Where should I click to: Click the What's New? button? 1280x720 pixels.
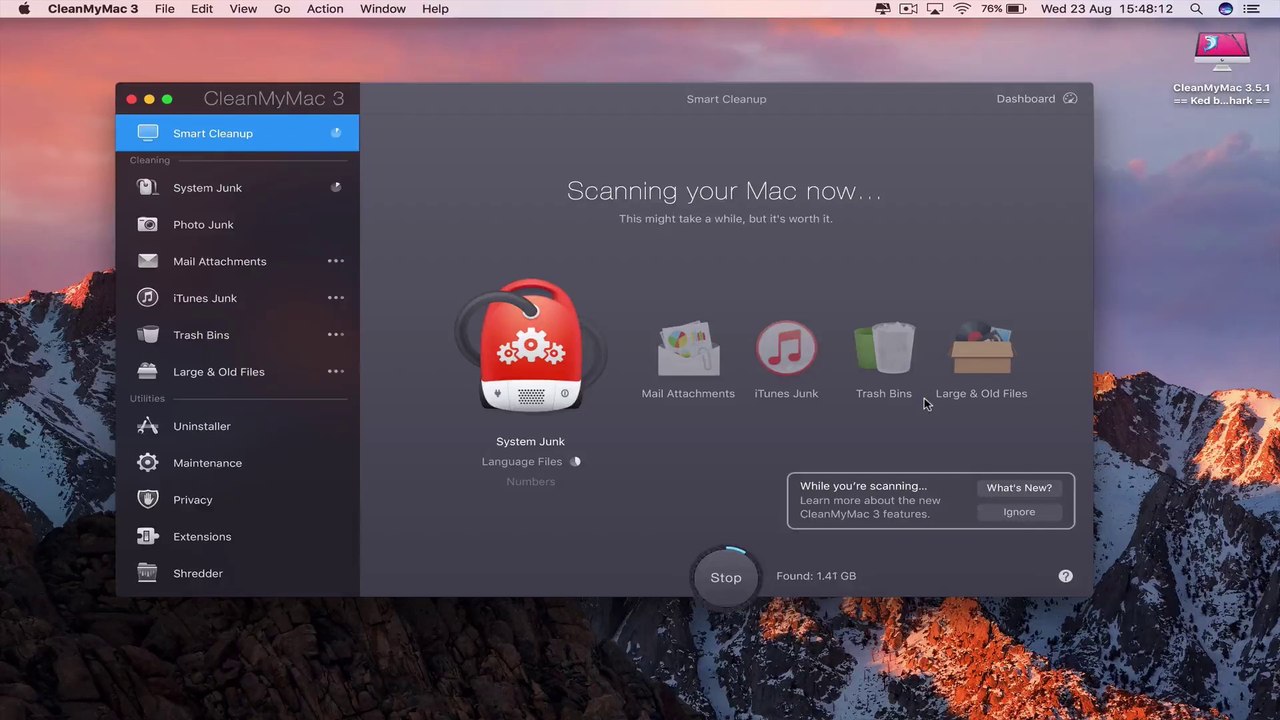[1019, 488]
